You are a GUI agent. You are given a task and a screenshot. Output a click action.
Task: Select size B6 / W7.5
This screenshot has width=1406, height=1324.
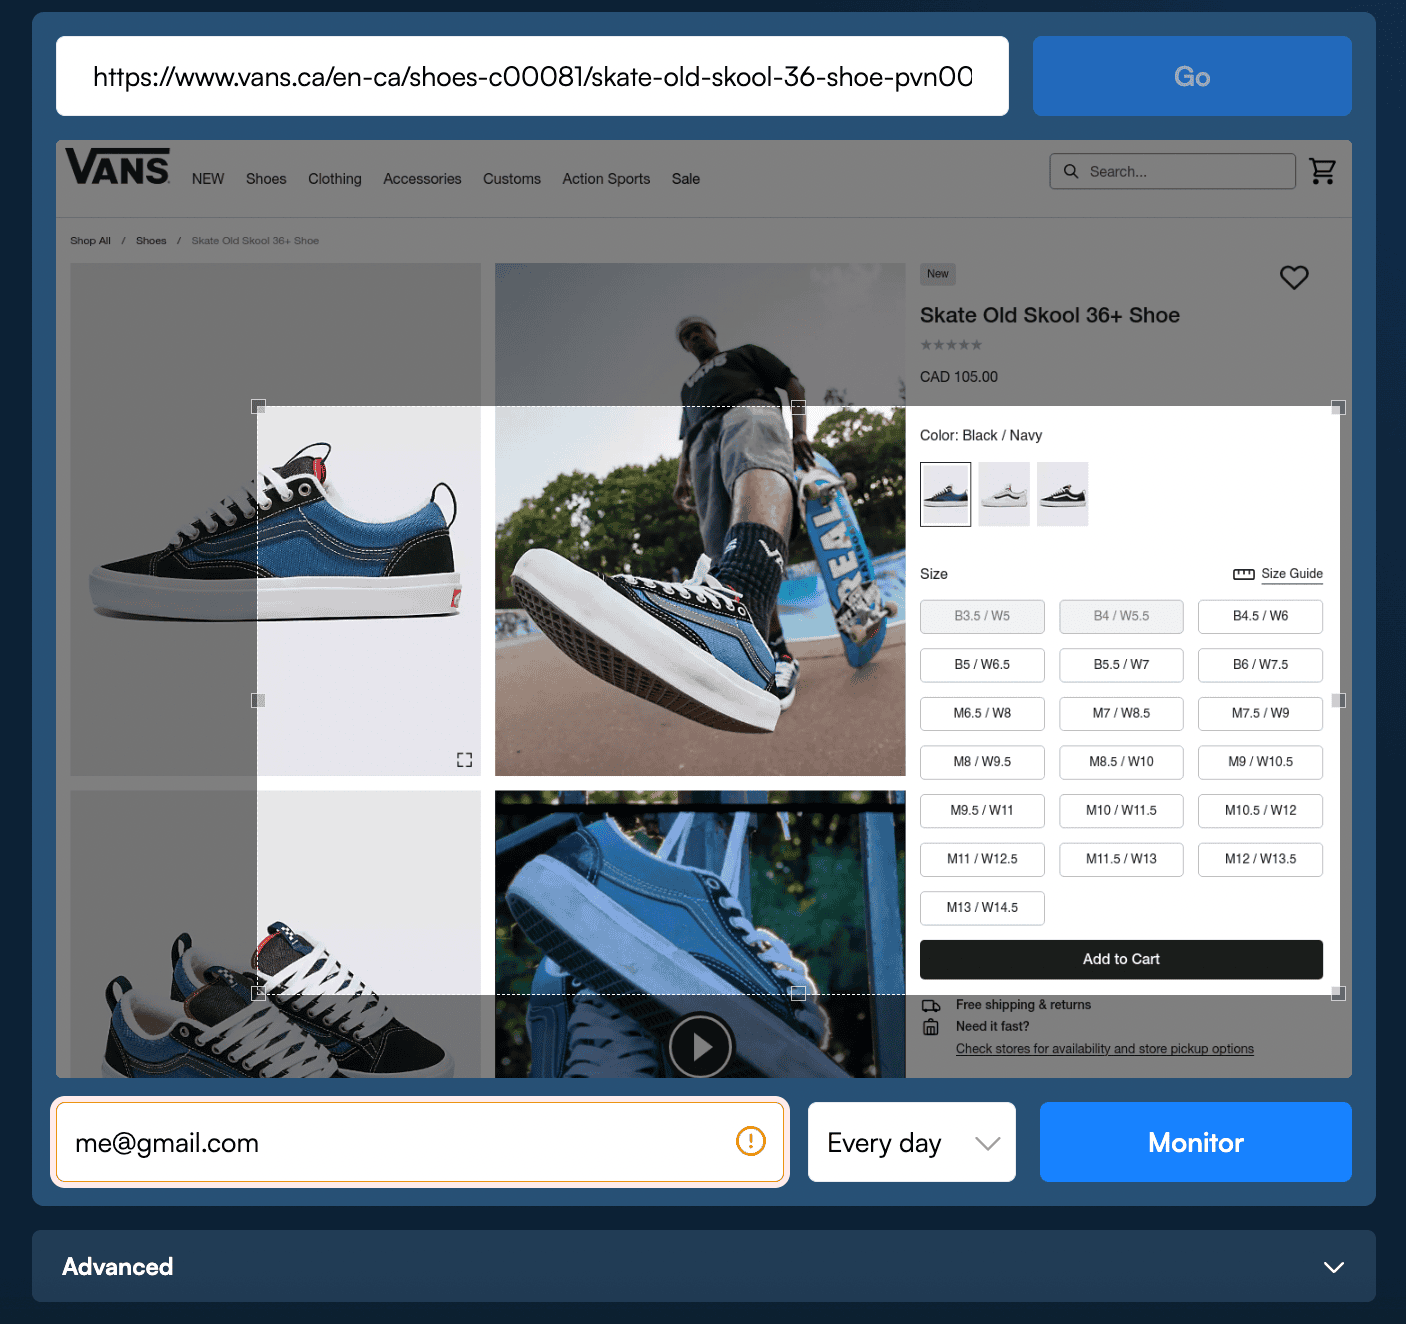pos(1260,665)
